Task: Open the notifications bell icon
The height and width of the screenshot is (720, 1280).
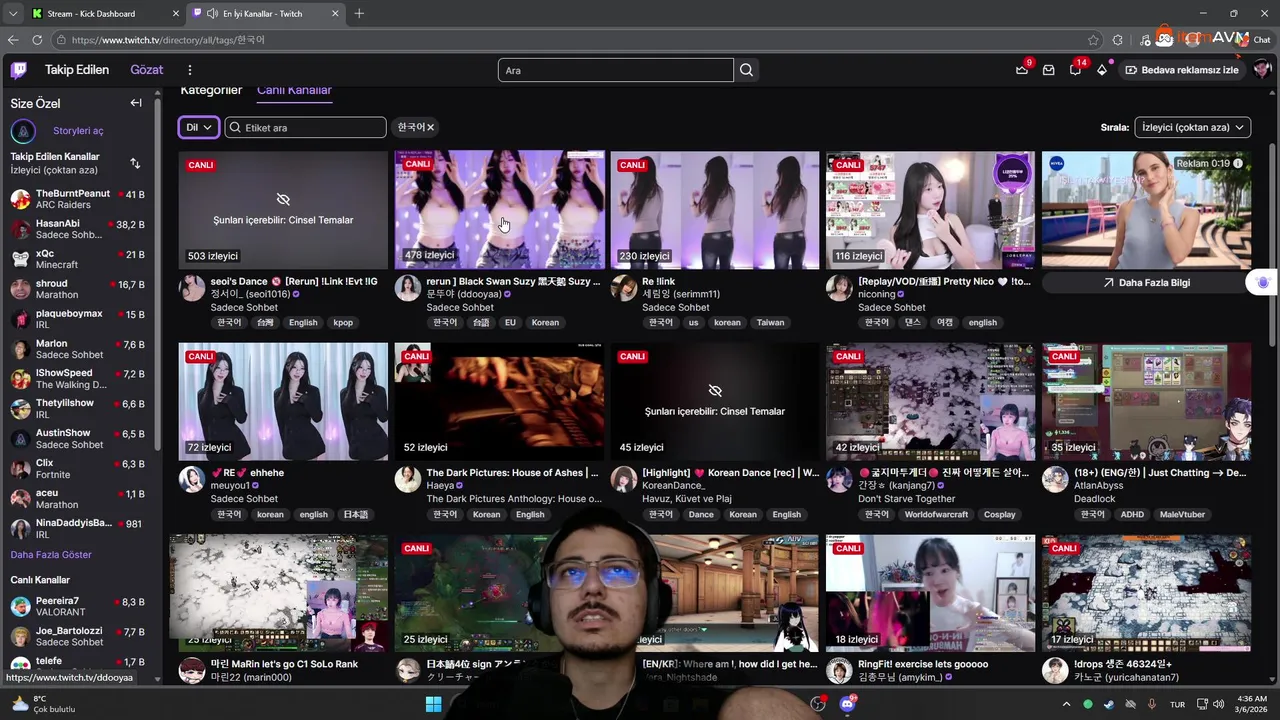Action: pyautogui.click(x=1075, y=70)
